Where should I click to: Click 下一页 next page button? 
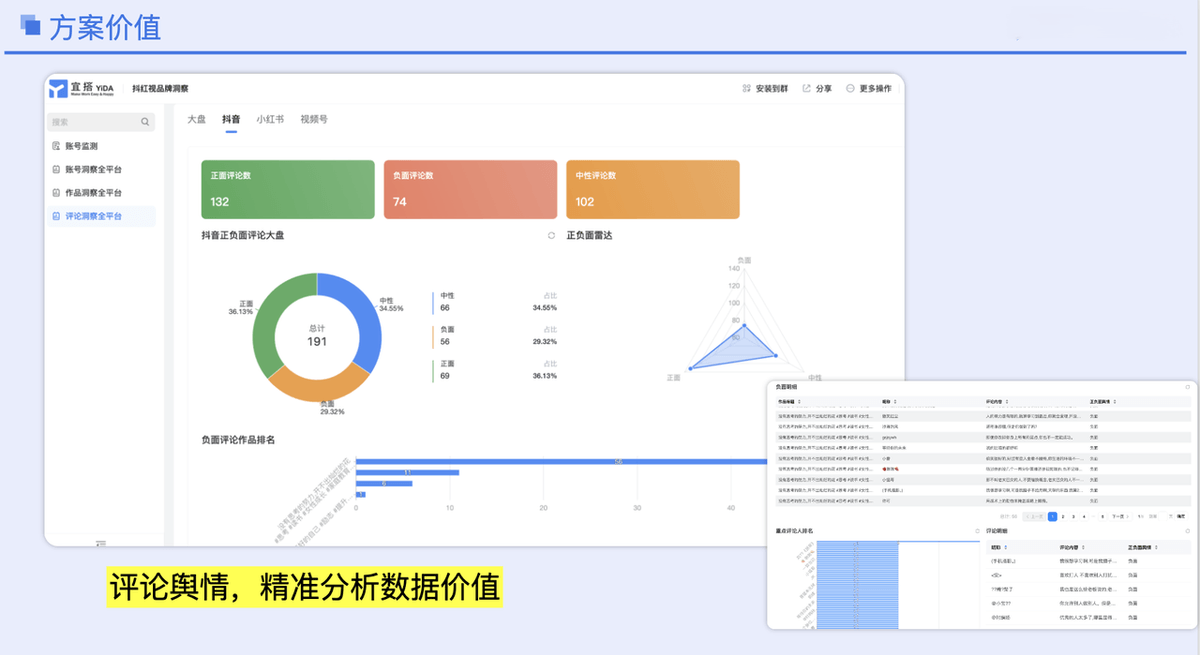[x=1118, y=516]
